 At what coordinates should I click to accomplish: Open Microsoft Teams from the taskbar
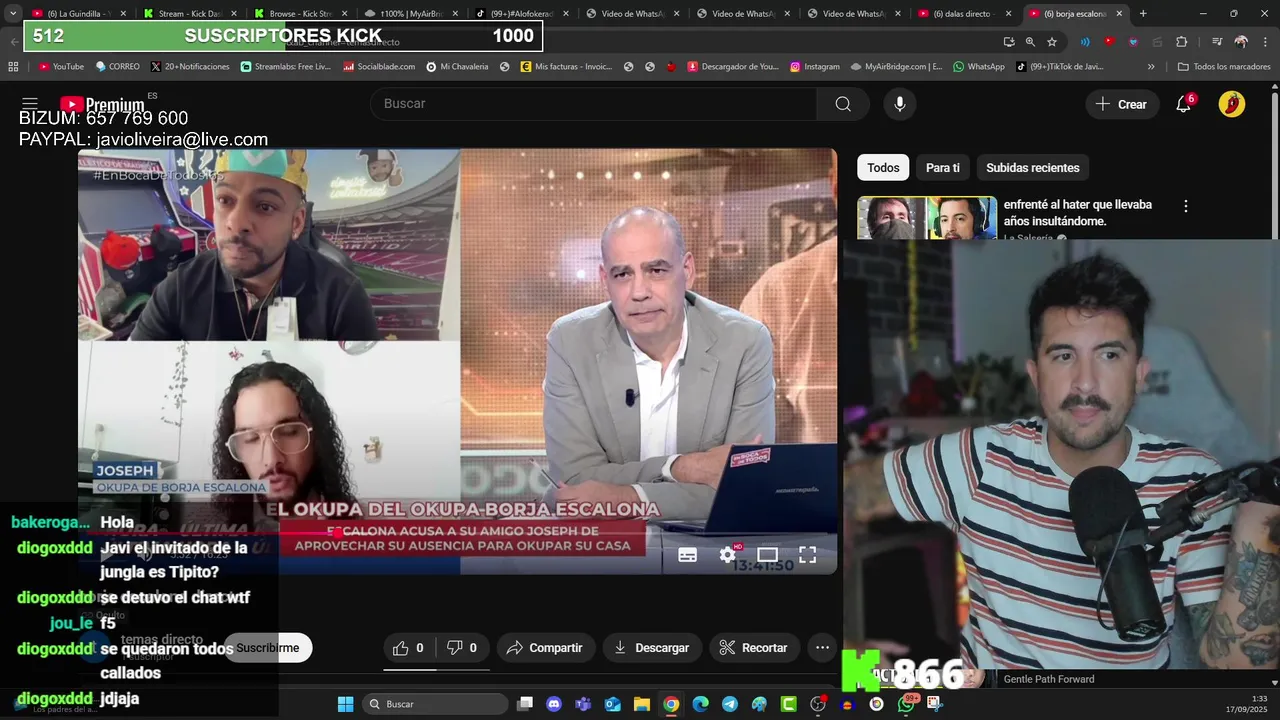pos(583,704)
